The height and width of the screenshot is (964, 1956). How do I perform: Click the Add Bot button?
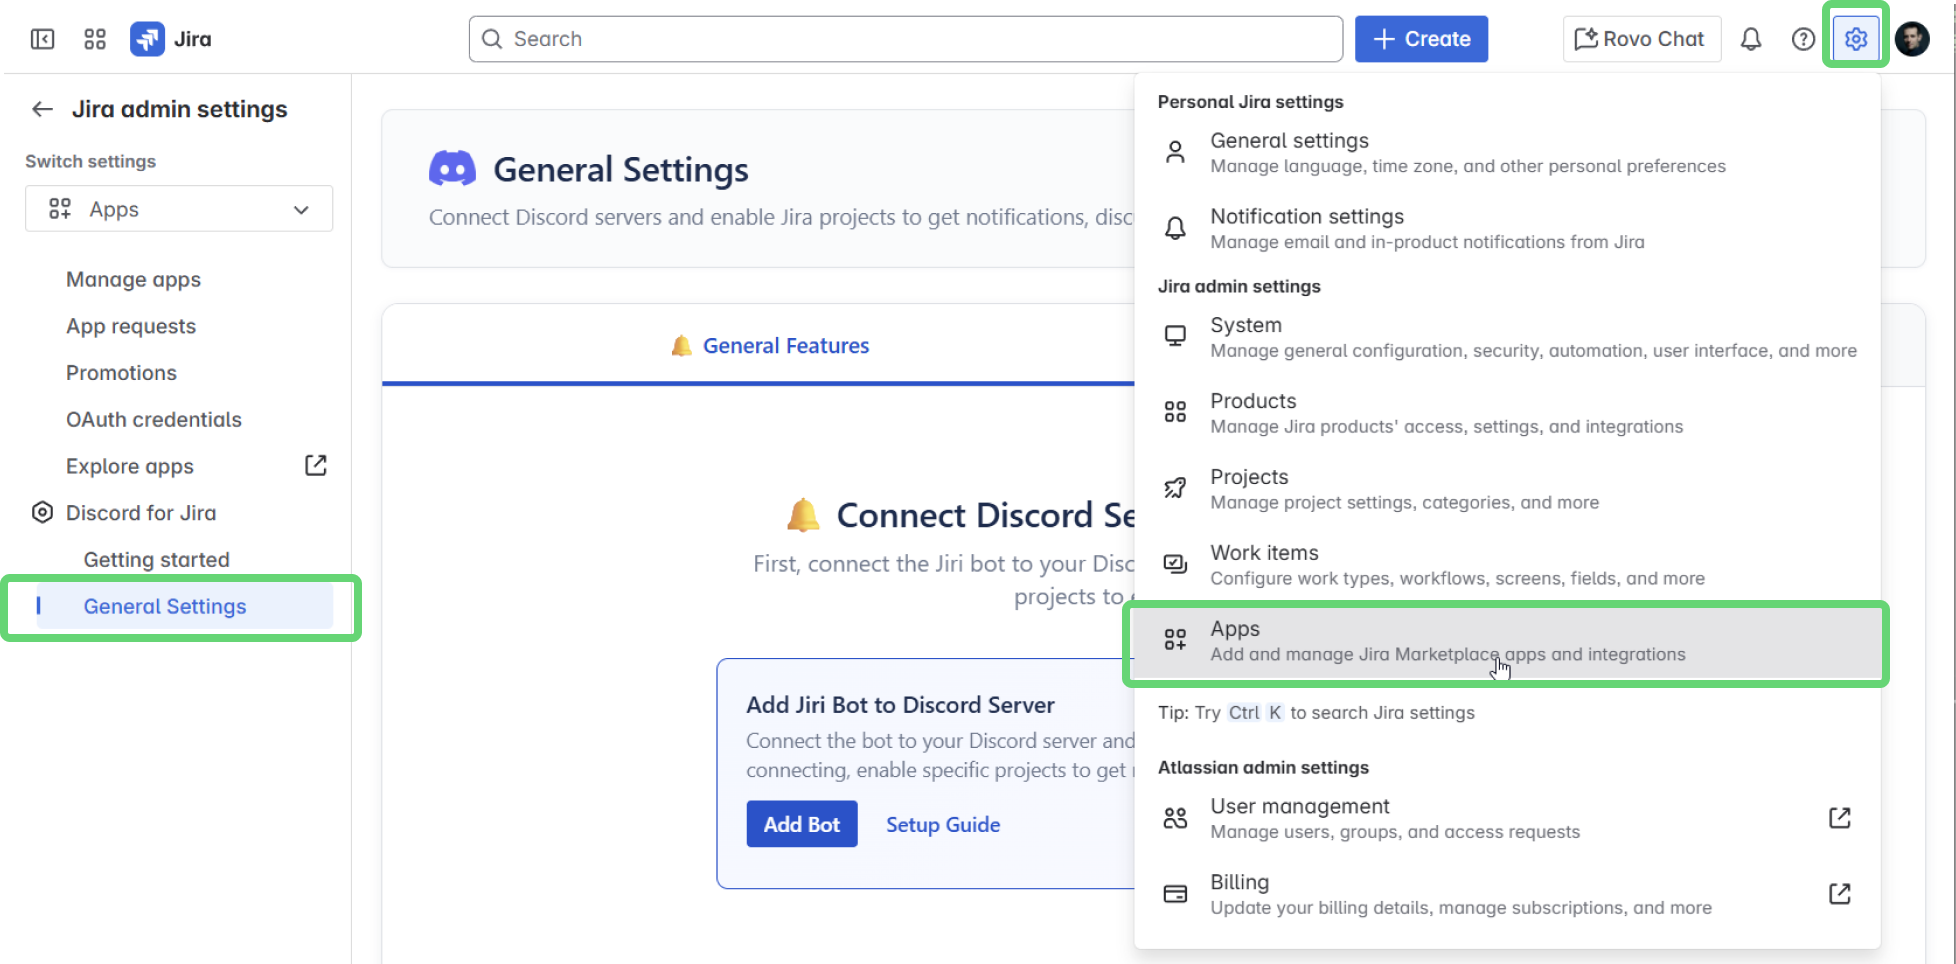pyautogui.click(x=801, y=824)
